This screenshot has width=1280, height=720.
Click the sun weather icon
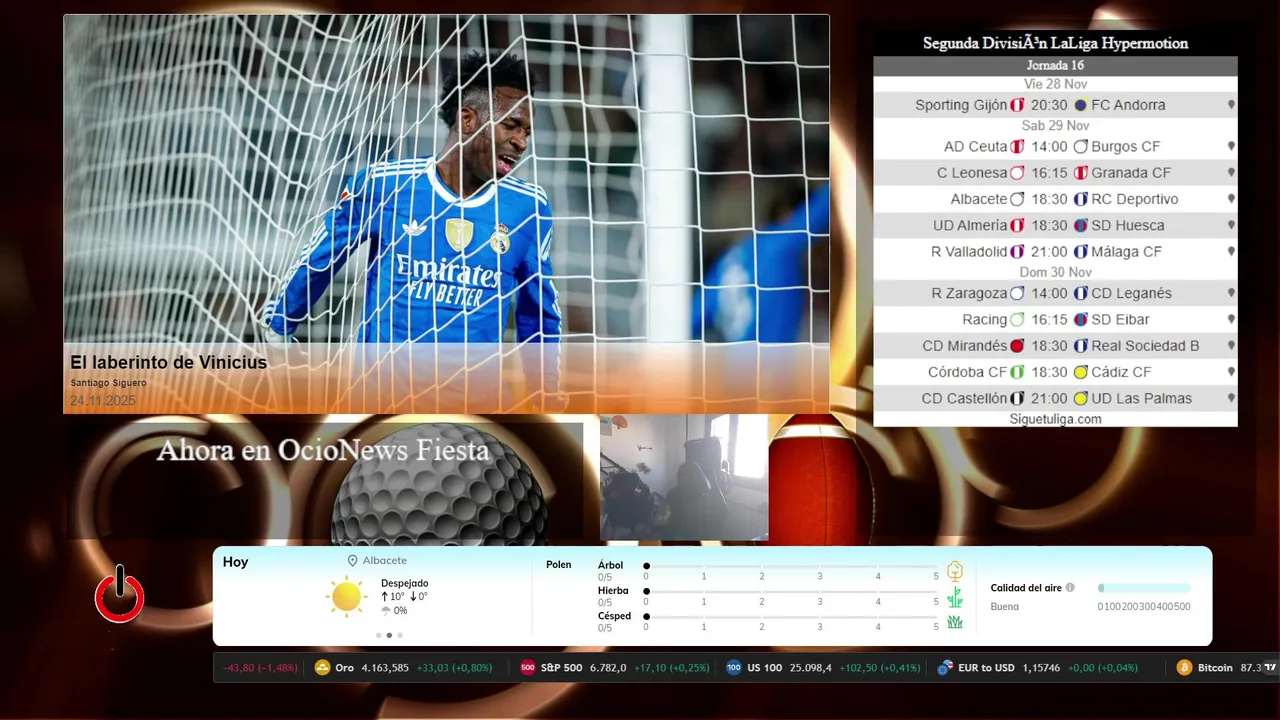click(346, 596)
